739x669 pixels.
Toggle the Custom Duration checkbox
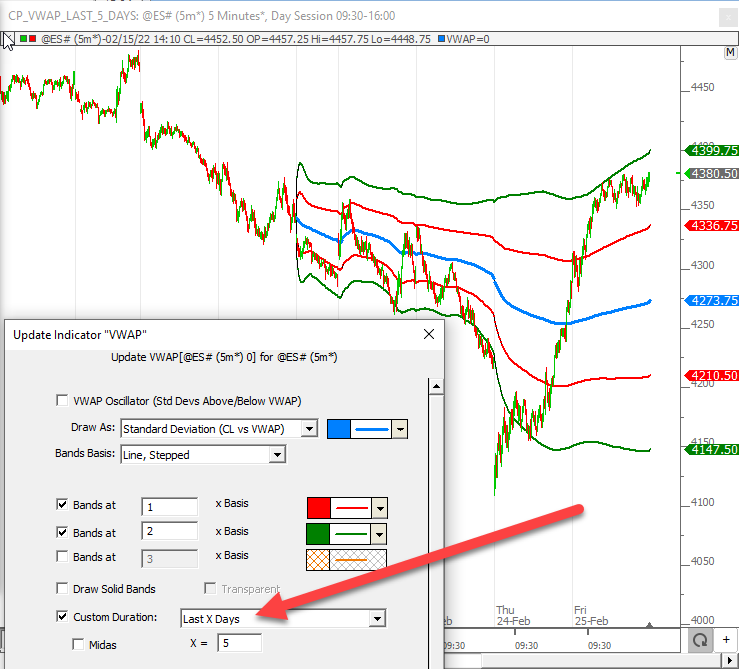tap(63, 618)
